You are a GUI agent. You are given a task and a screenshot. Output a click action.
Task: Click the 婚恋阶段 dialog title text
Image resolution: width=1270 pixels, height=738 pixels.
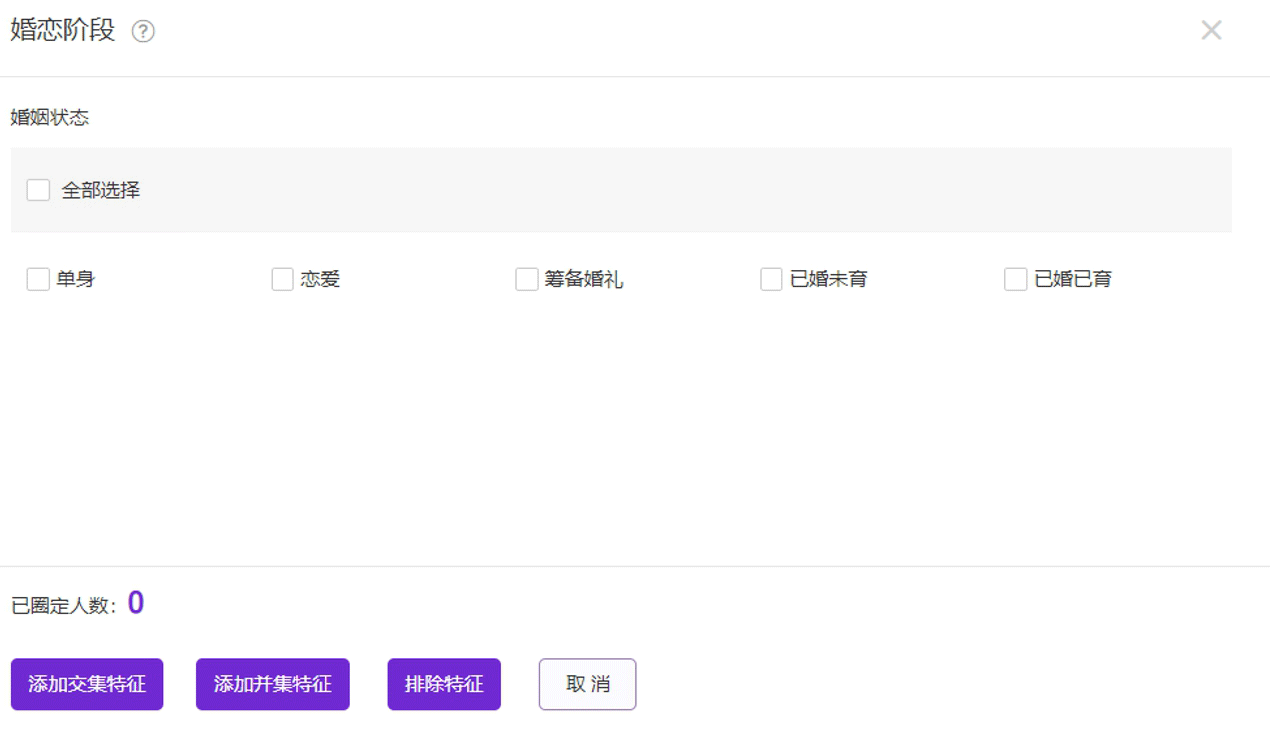click(x=63, y=30)
